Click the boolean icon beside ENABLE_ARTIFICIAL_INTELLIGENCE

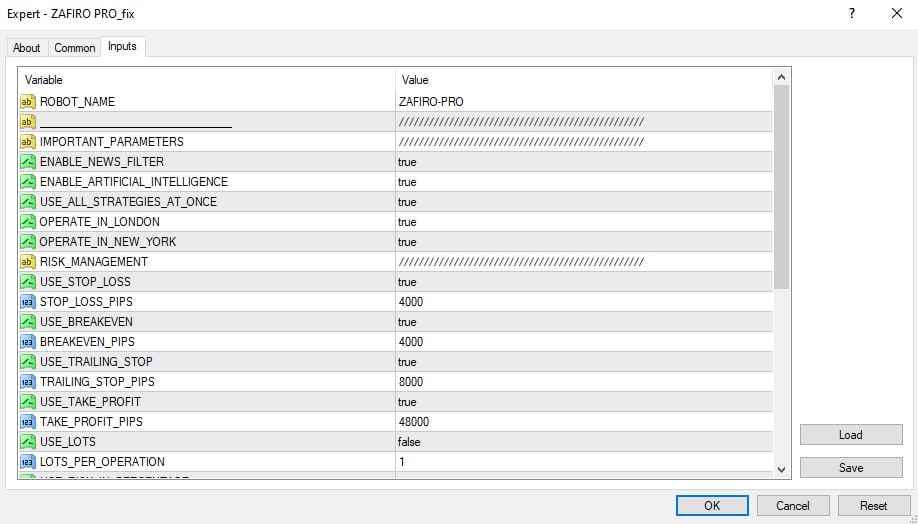coord(28,181)
